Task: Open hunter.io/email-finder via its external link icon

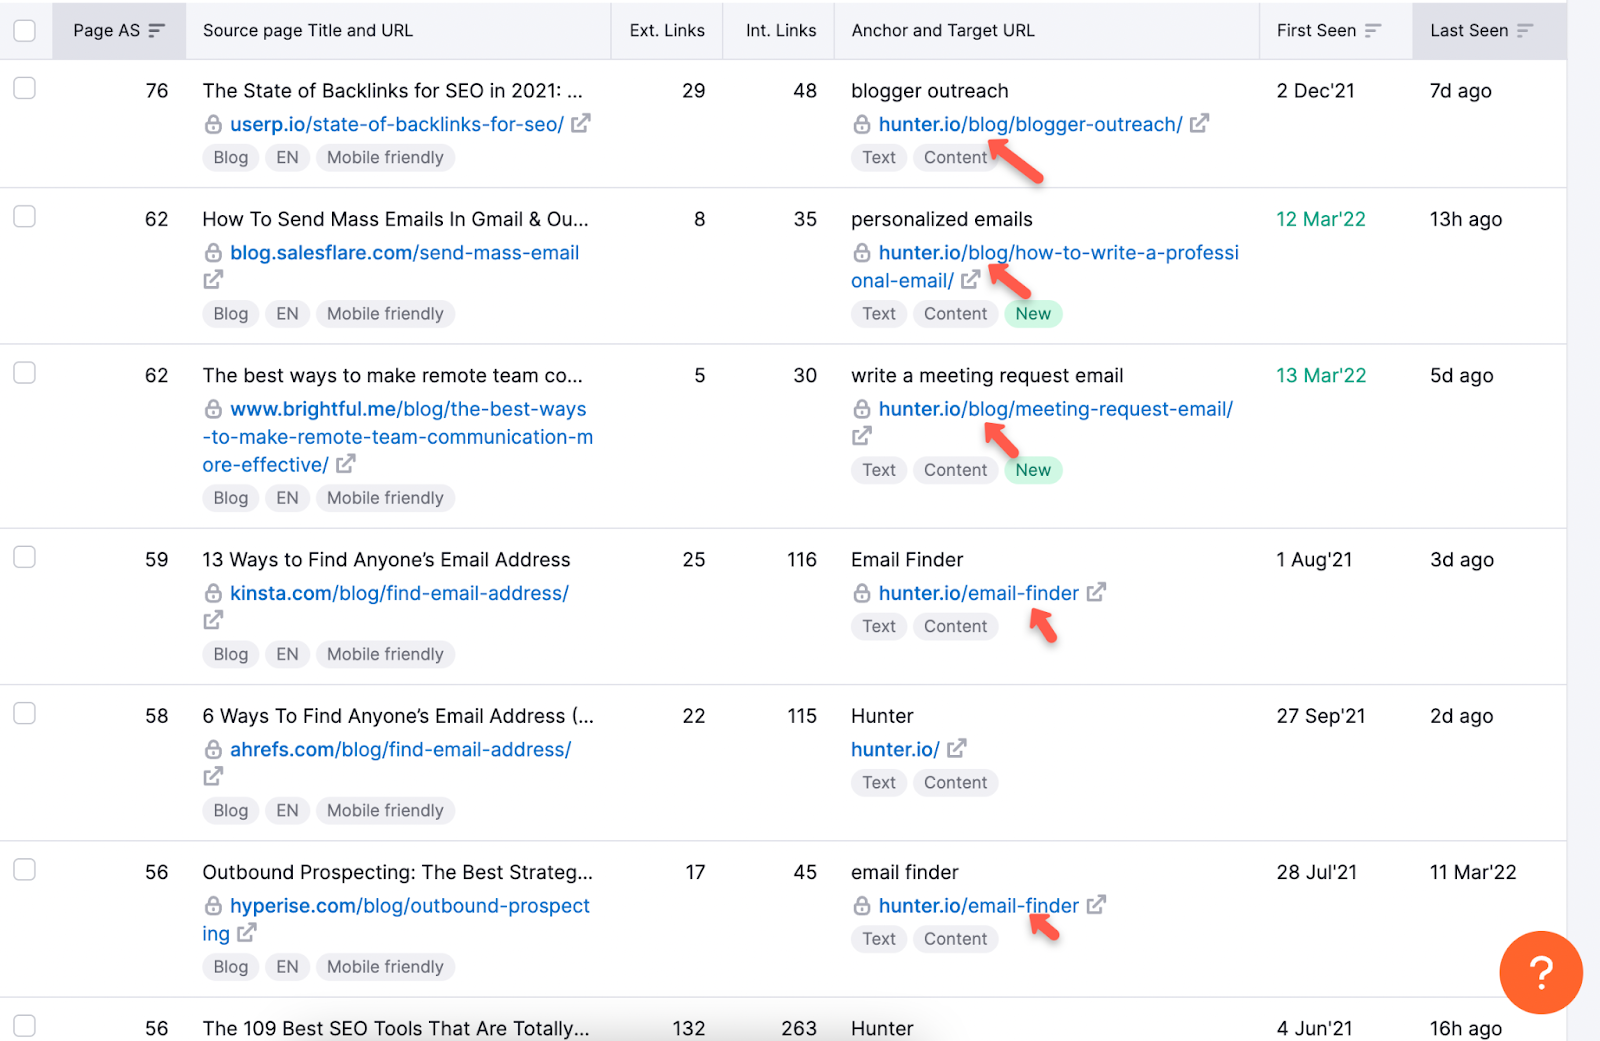Action: click(1097, 592)
